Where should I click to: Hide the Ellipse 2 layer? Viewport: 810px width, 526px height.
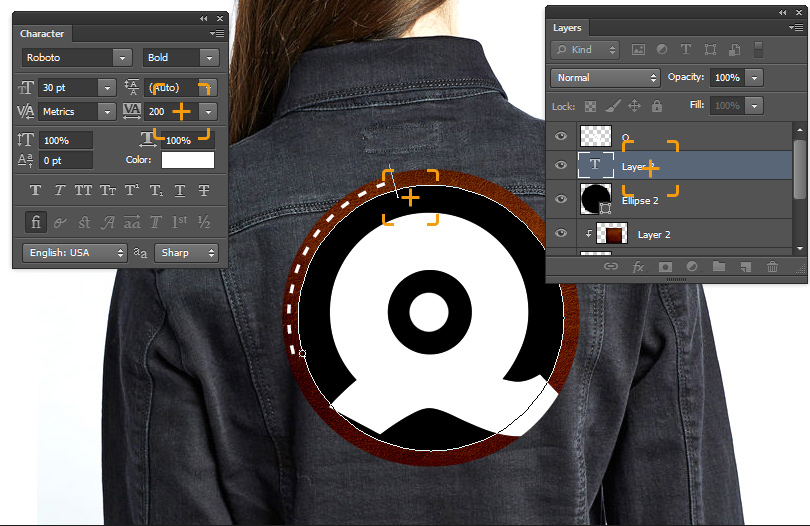click(561, 199)
